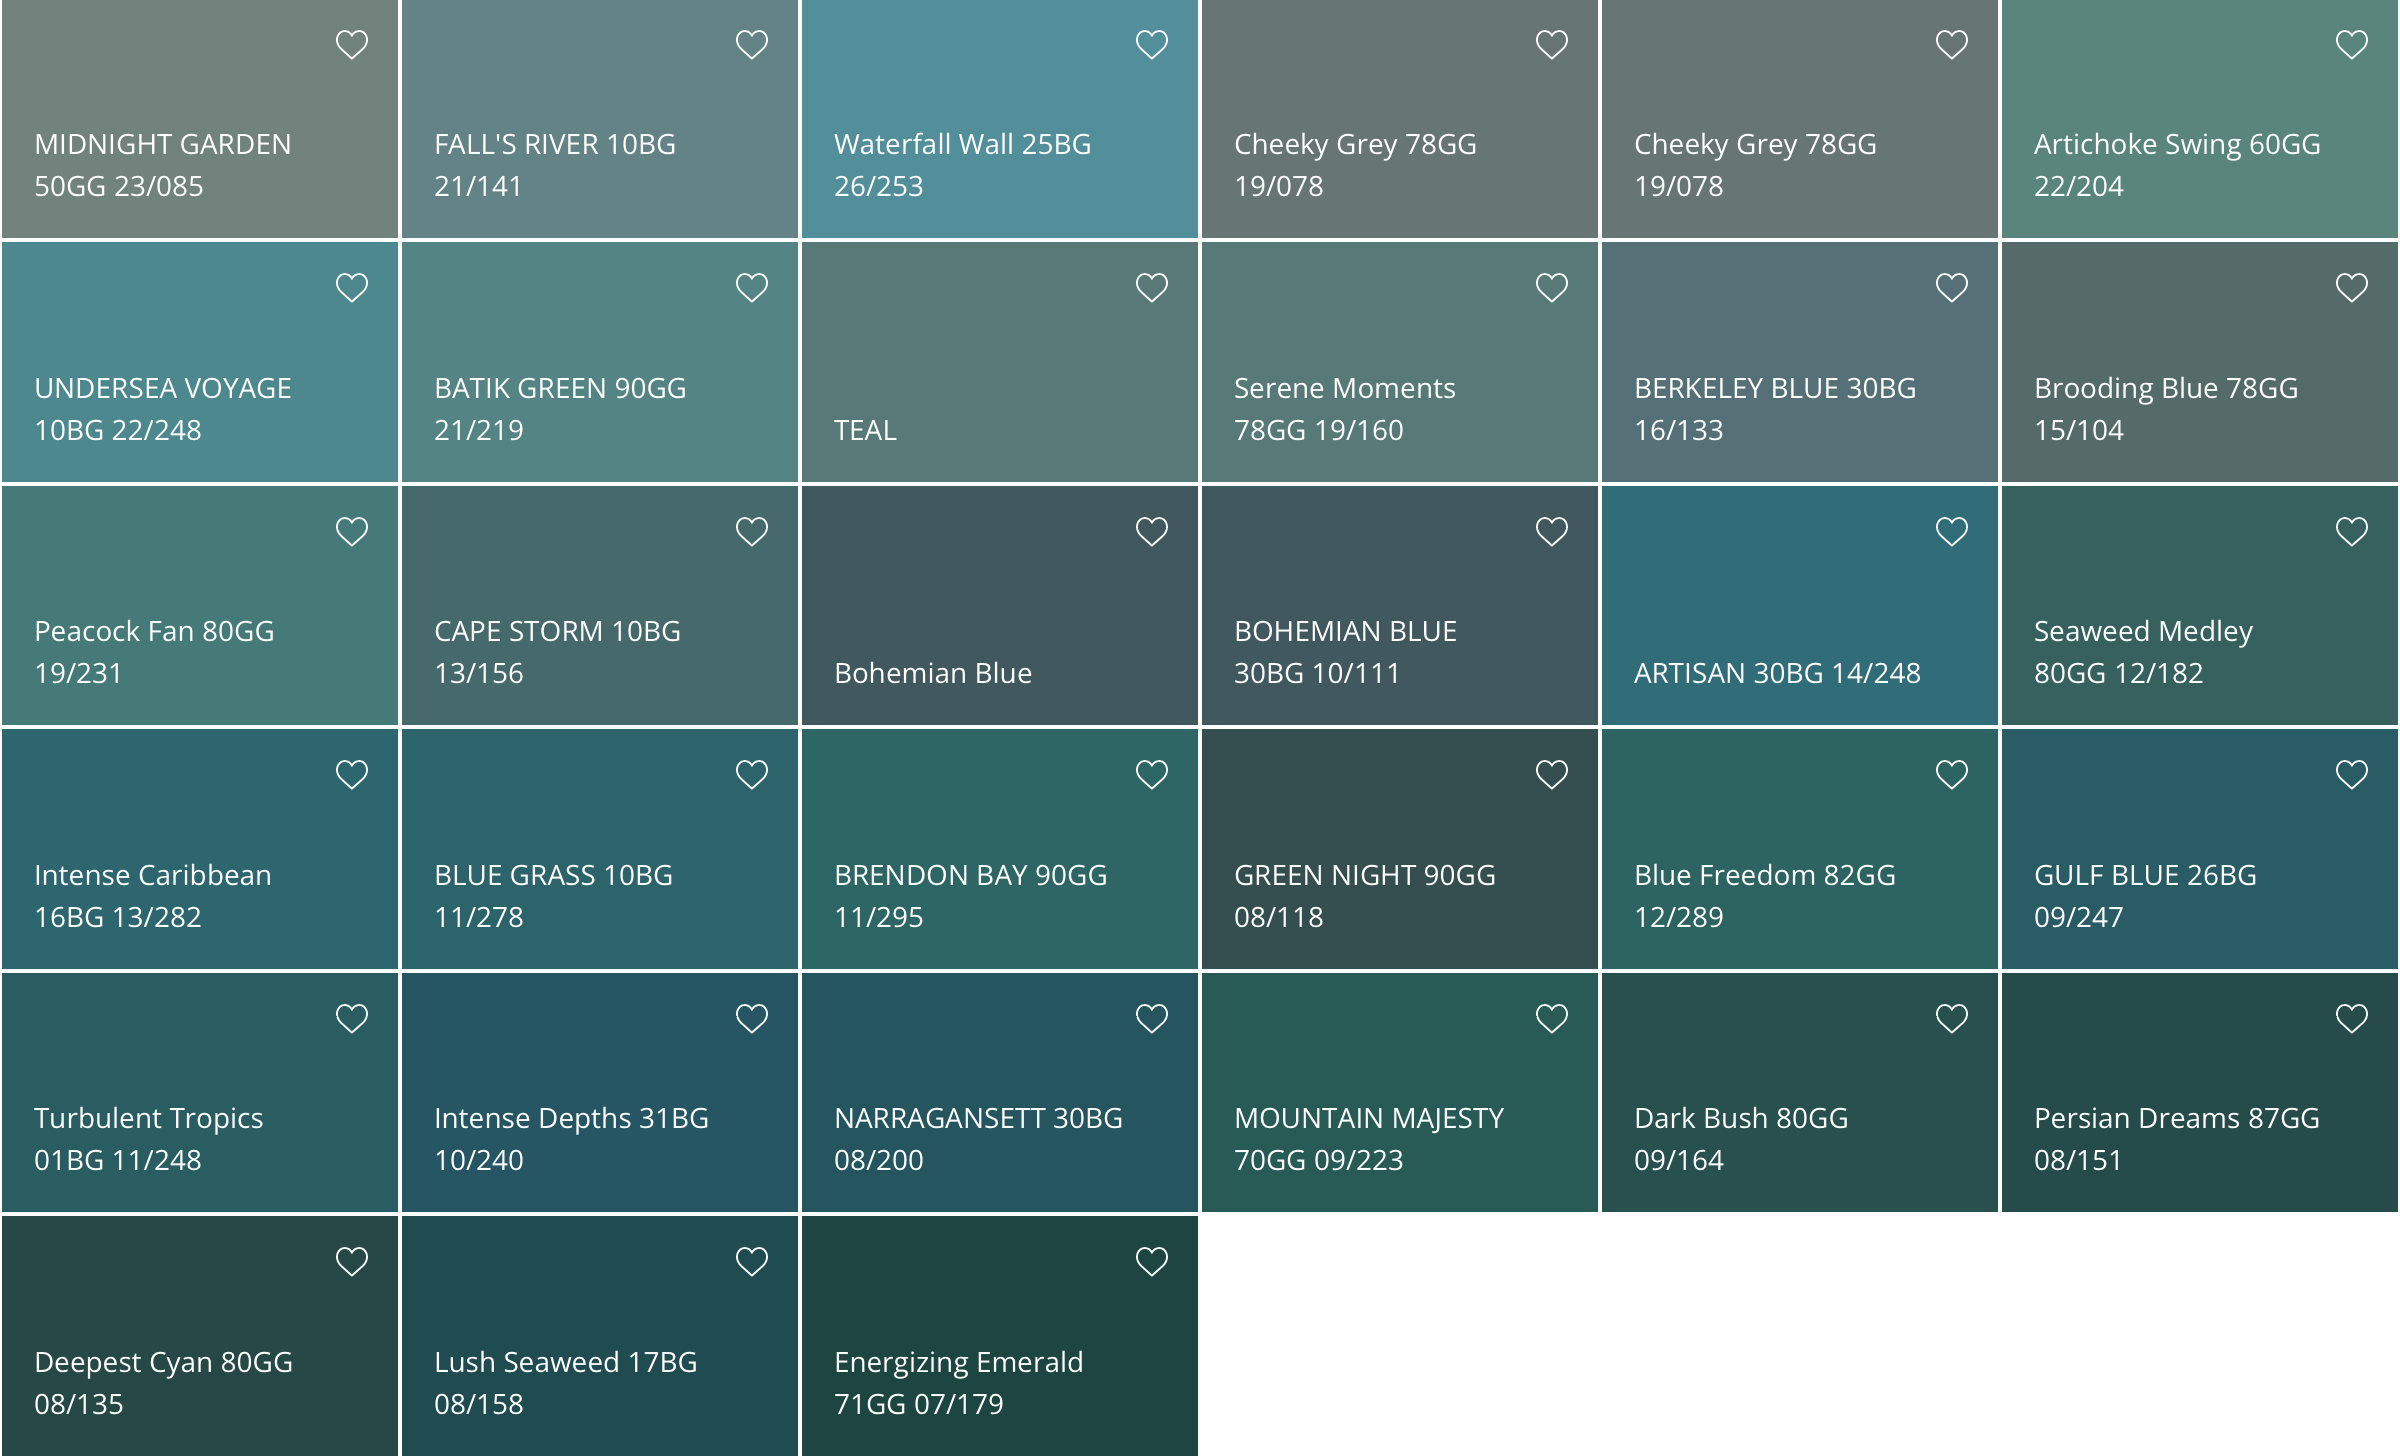Choose Cape Storm 10BG 13/156 swatch
Screen dimensions: 2400x1456
(600, 606)
